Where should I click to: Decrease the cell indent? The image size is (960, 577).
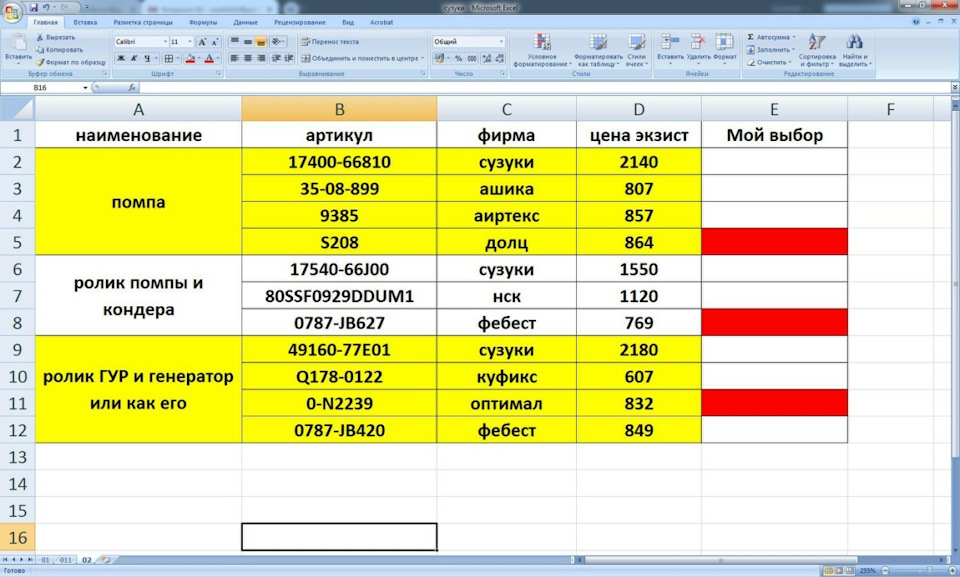tap(276, 58)
